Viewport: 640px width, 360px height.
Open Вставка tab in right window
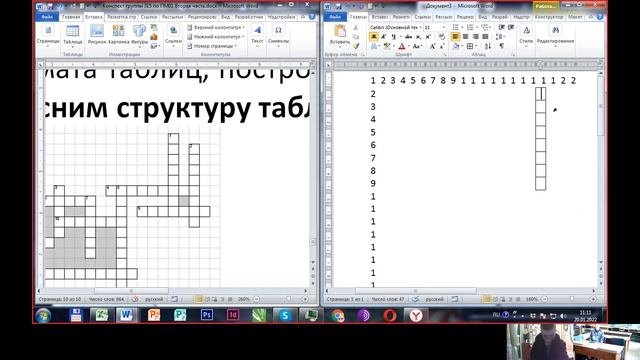(x=380, y=17)
